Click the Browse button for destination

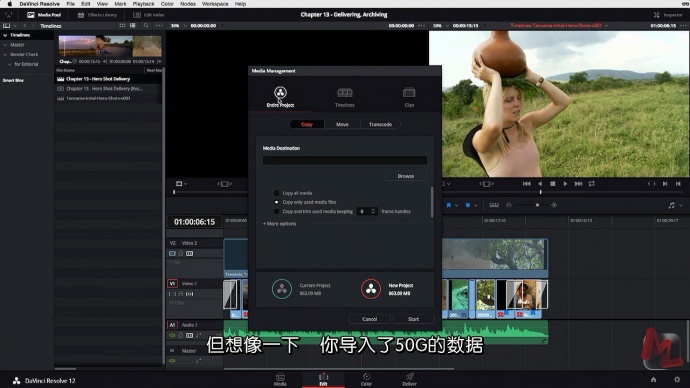click(406, 176)
